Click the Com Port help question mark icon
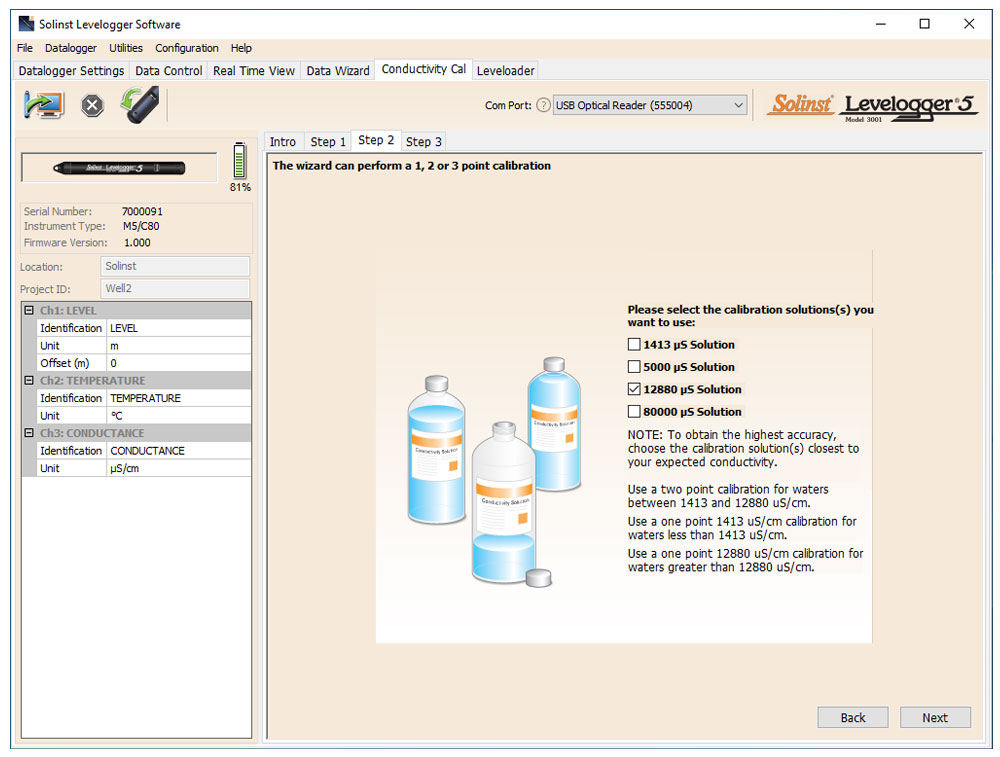The height and width of the screenshot is (757, 1000). pos(543,105)
